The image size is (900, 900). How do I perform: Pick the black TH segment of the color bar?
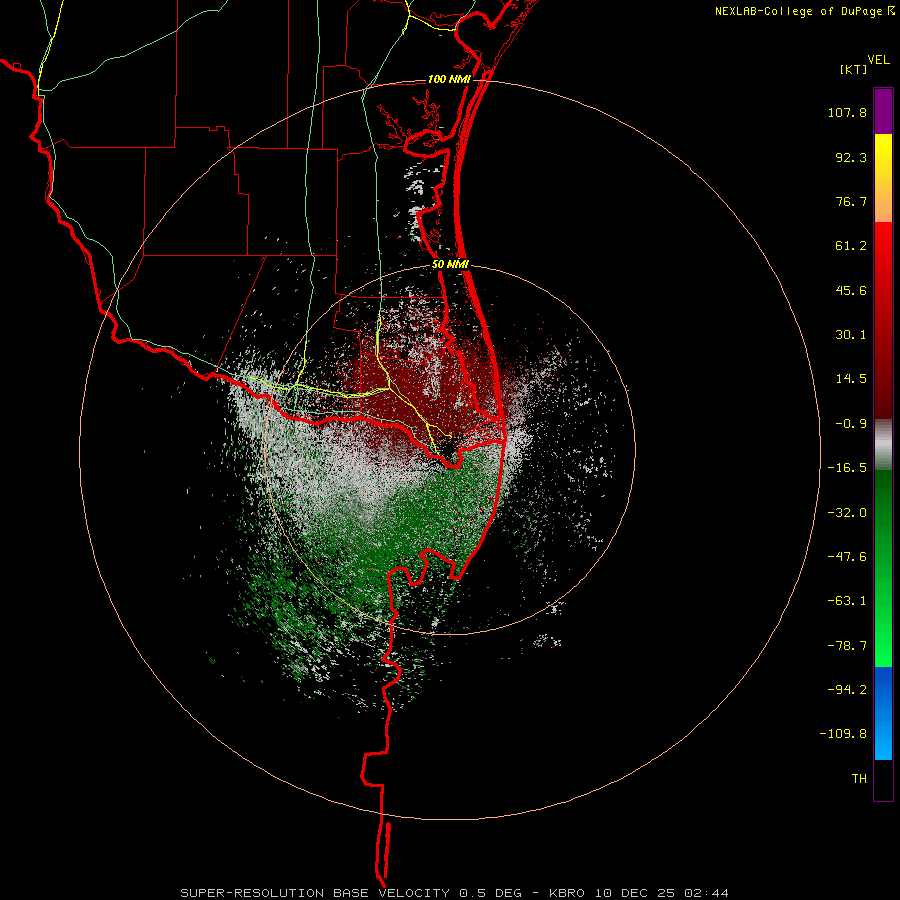883,780
